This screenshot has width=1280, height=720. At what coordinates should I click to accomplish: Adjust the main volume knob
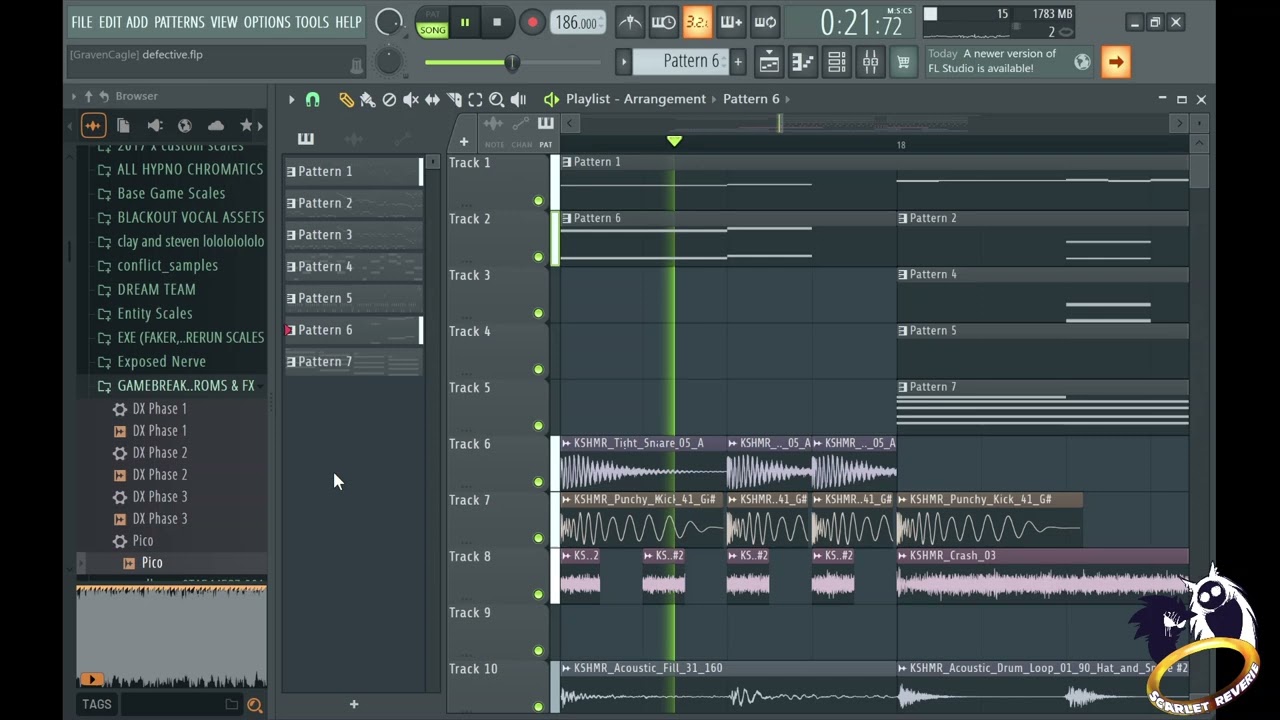[389, 22]
